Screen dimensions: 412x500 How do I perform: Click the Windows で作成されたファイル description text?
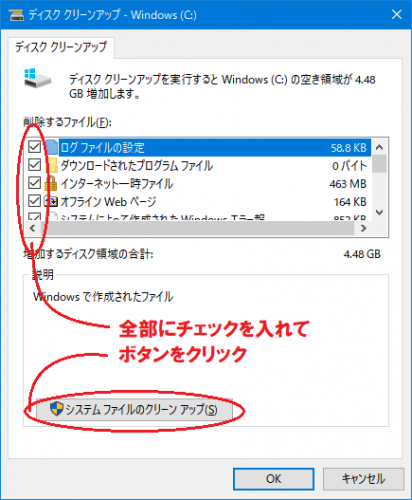(x=103, y=297)
